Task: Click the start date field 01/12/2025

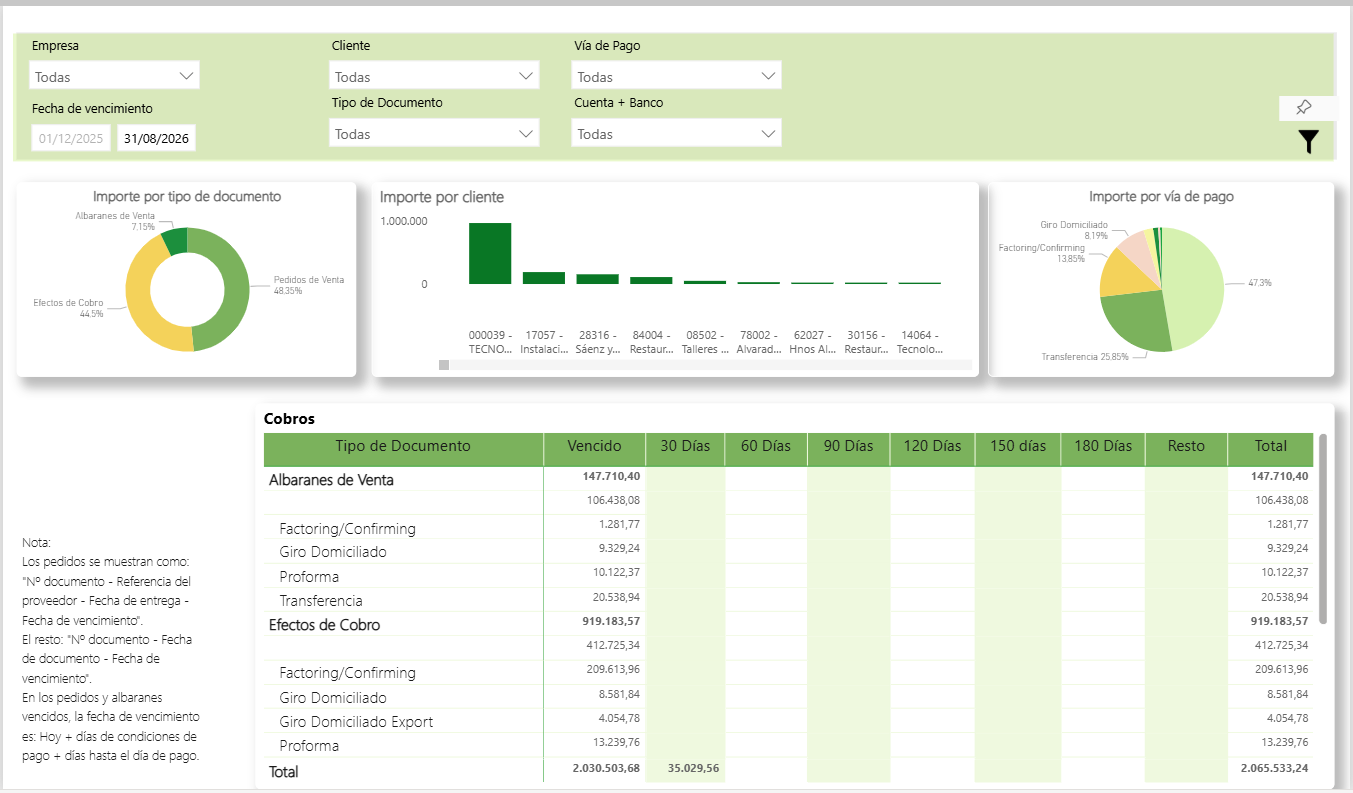Action: tap(71, 139)
